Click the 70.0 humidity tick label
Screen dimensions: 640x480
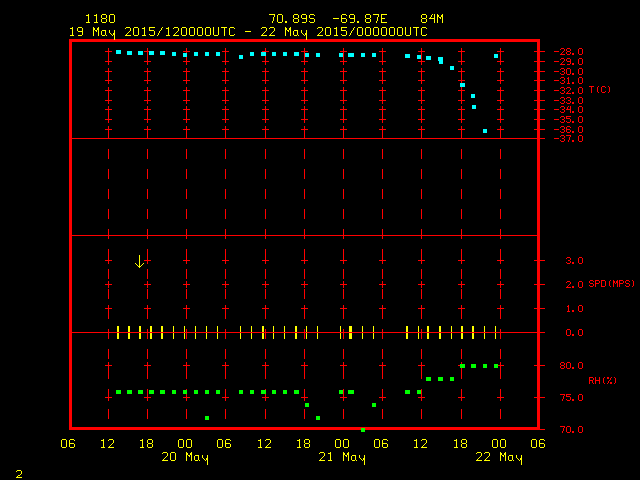[x=571, y=430]
